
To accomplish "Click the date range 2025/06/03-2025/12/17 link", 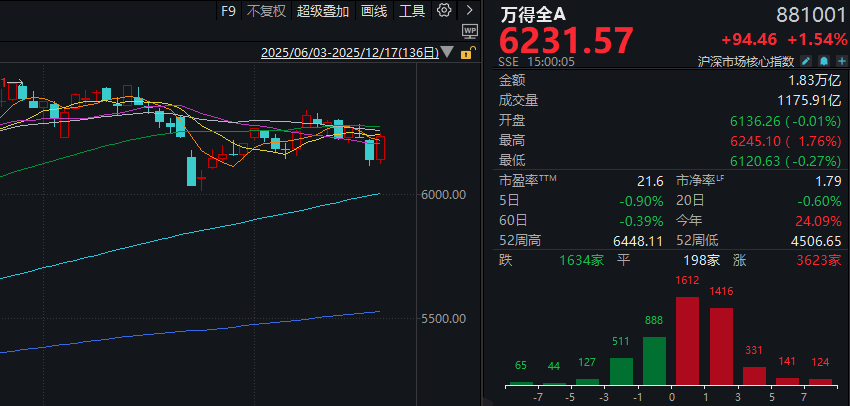I will [x=349, y=53].
